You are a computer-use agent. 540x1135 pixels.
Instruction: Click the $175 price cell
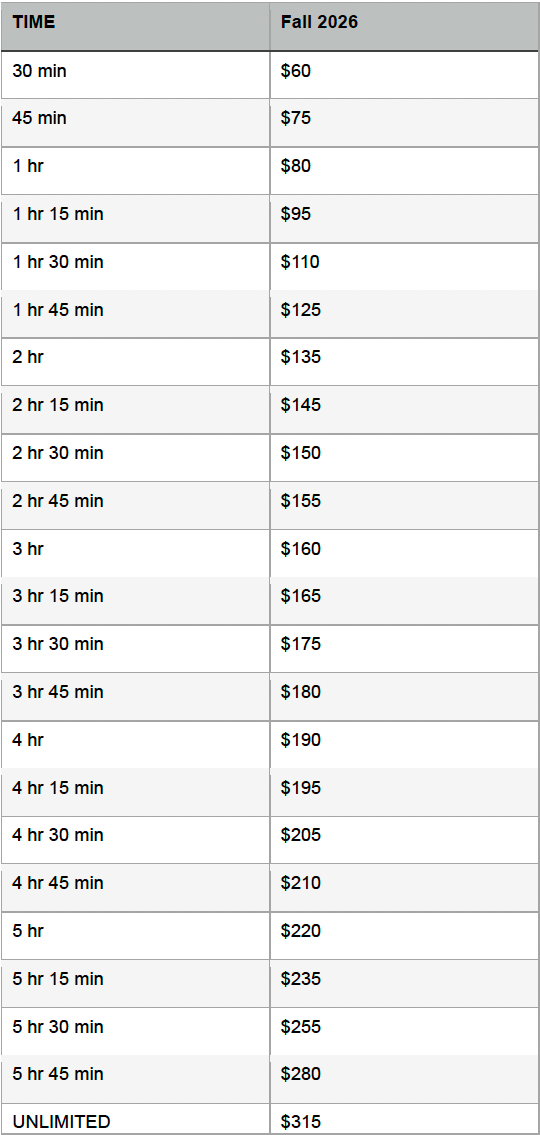405,648
